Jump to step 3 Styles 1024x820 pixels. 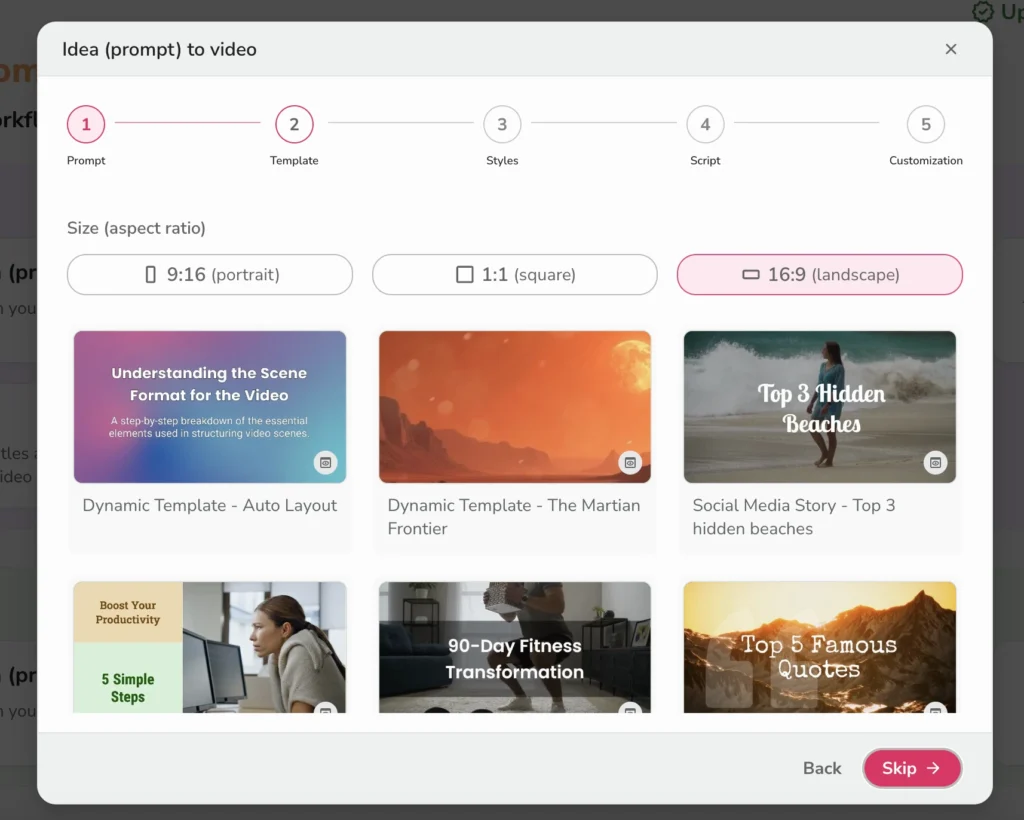tap(502, 124)
